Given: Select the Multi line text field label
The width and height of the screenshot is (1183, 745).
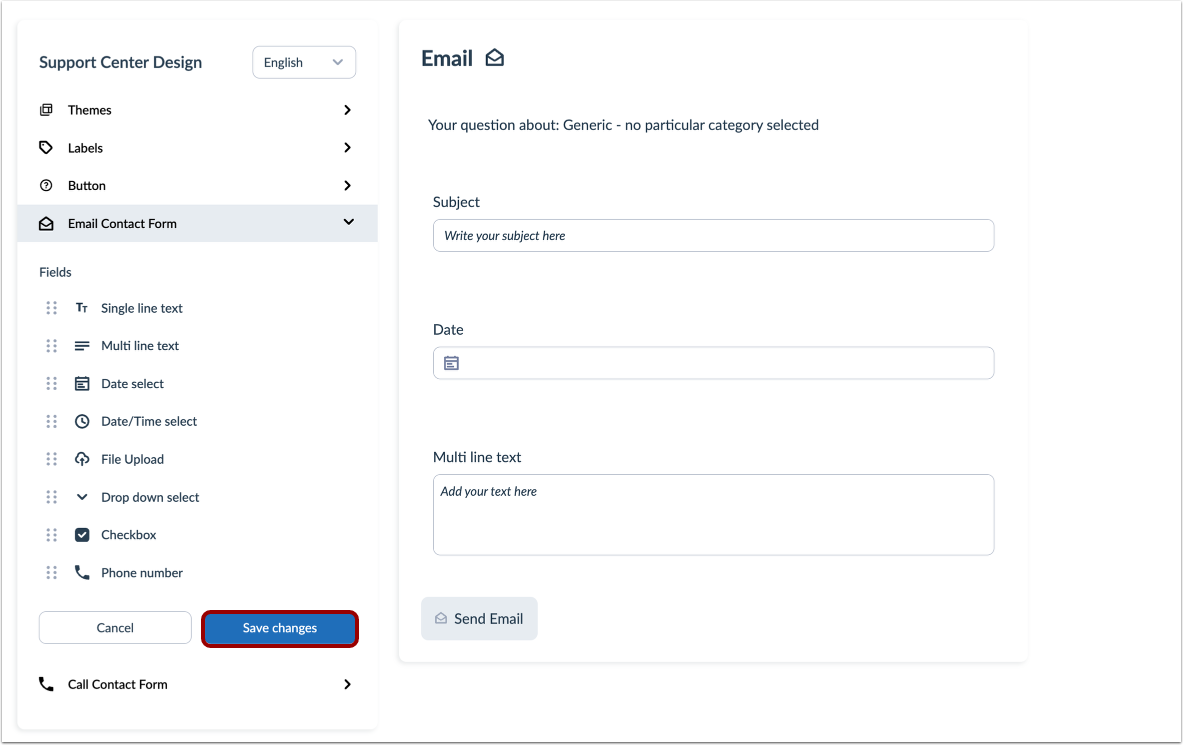Looking at the screenshot, I should [140, 346].
